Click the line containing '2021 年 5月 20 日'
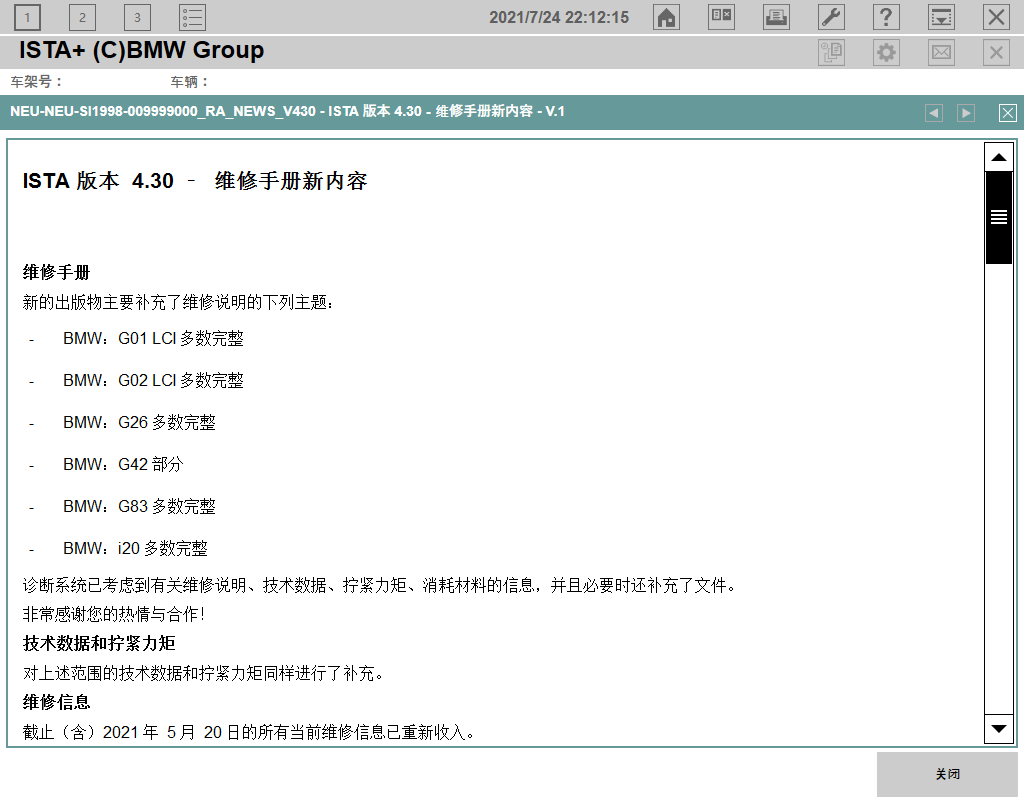Viewport: 1024px width, 800px height. click(248, 732)
